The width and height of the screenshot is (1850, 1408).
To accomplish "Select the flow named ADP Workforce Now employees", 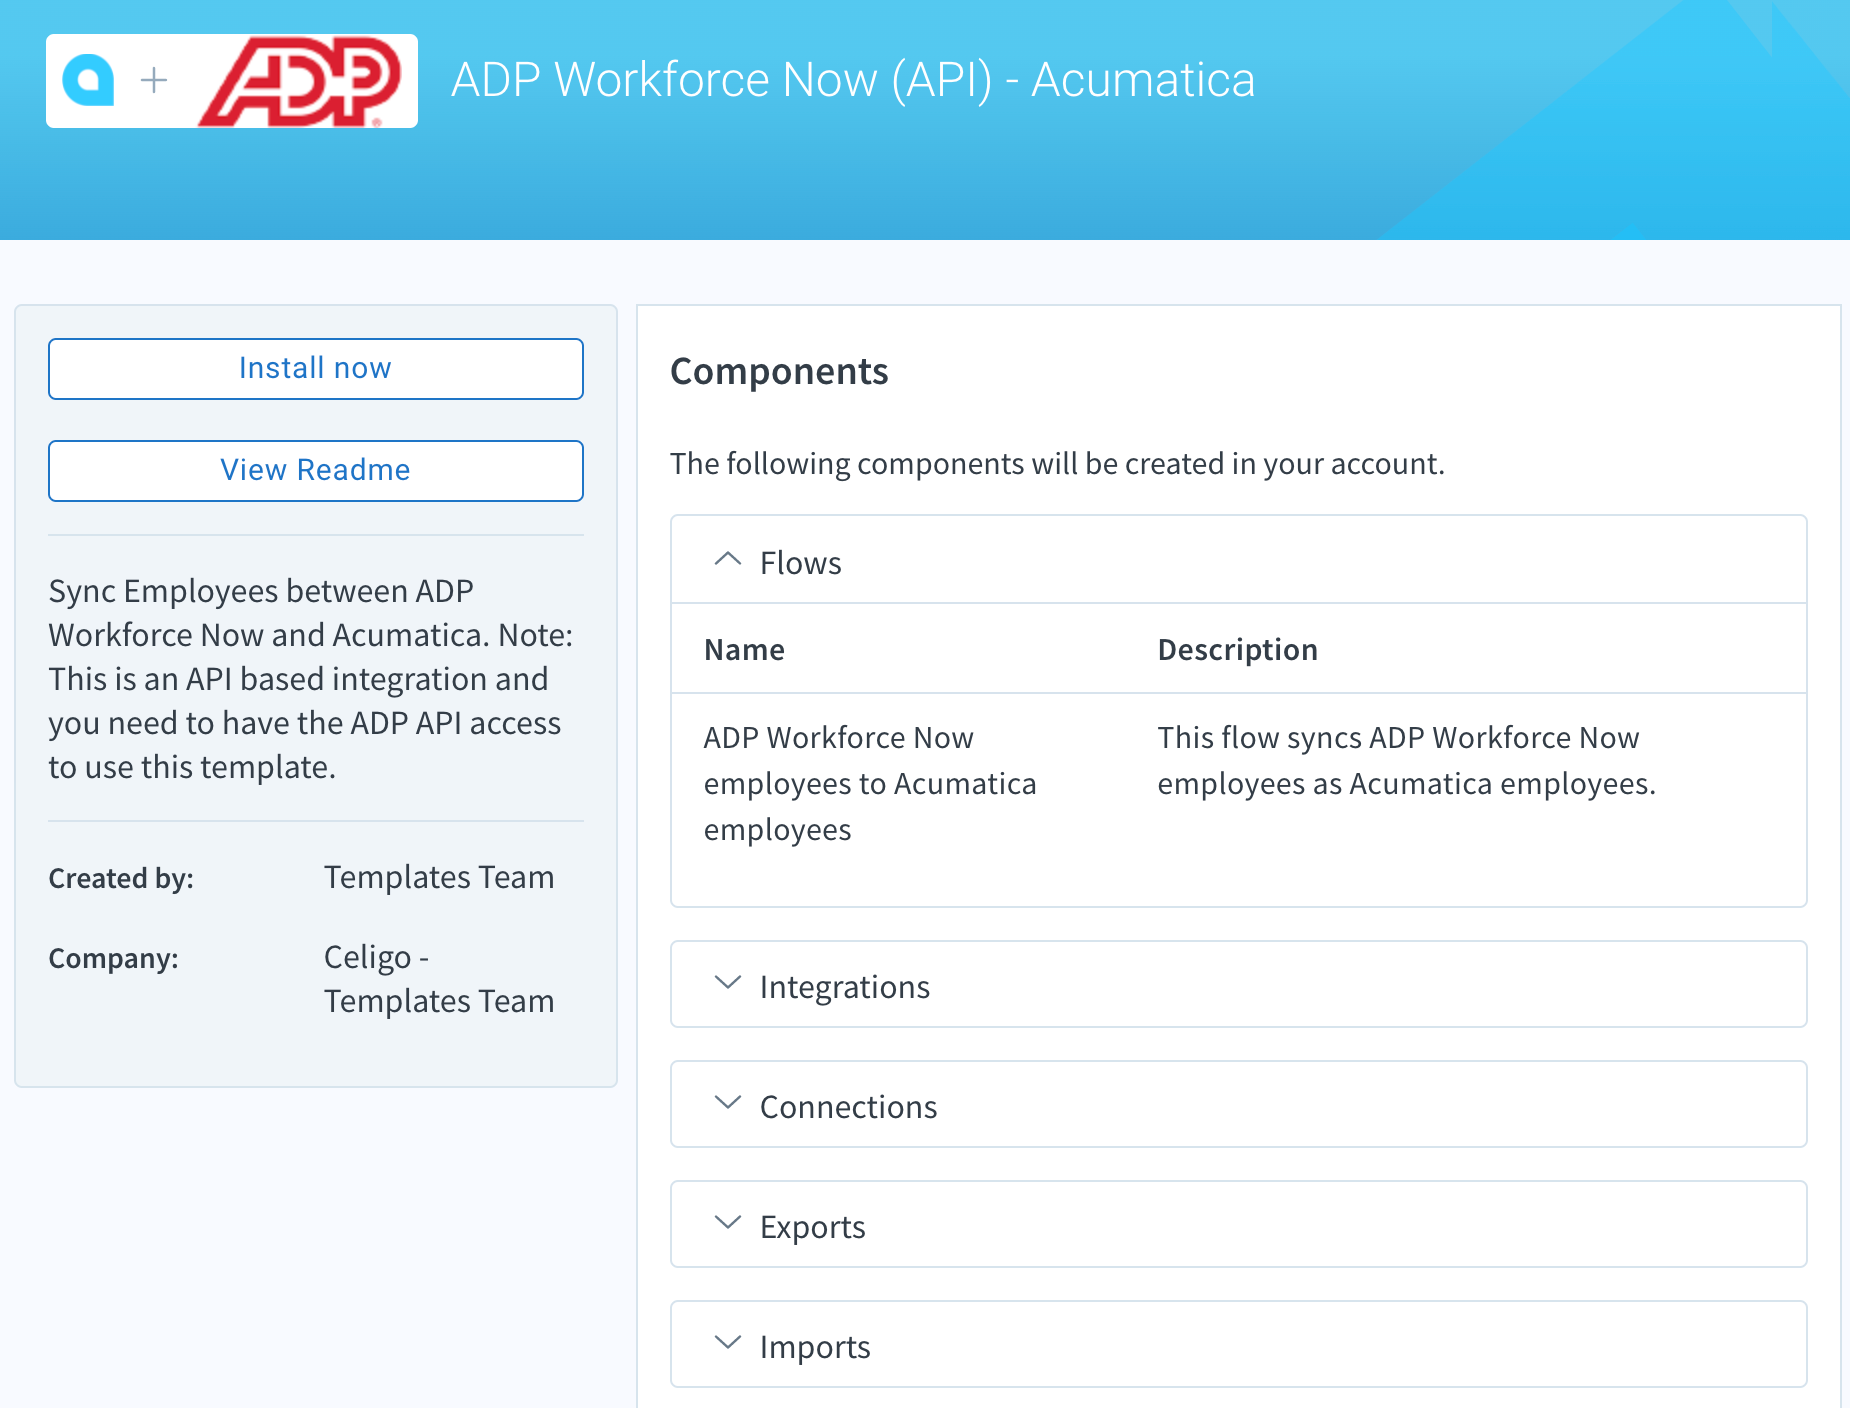I will pyautogui.click(x=870, y=783).
